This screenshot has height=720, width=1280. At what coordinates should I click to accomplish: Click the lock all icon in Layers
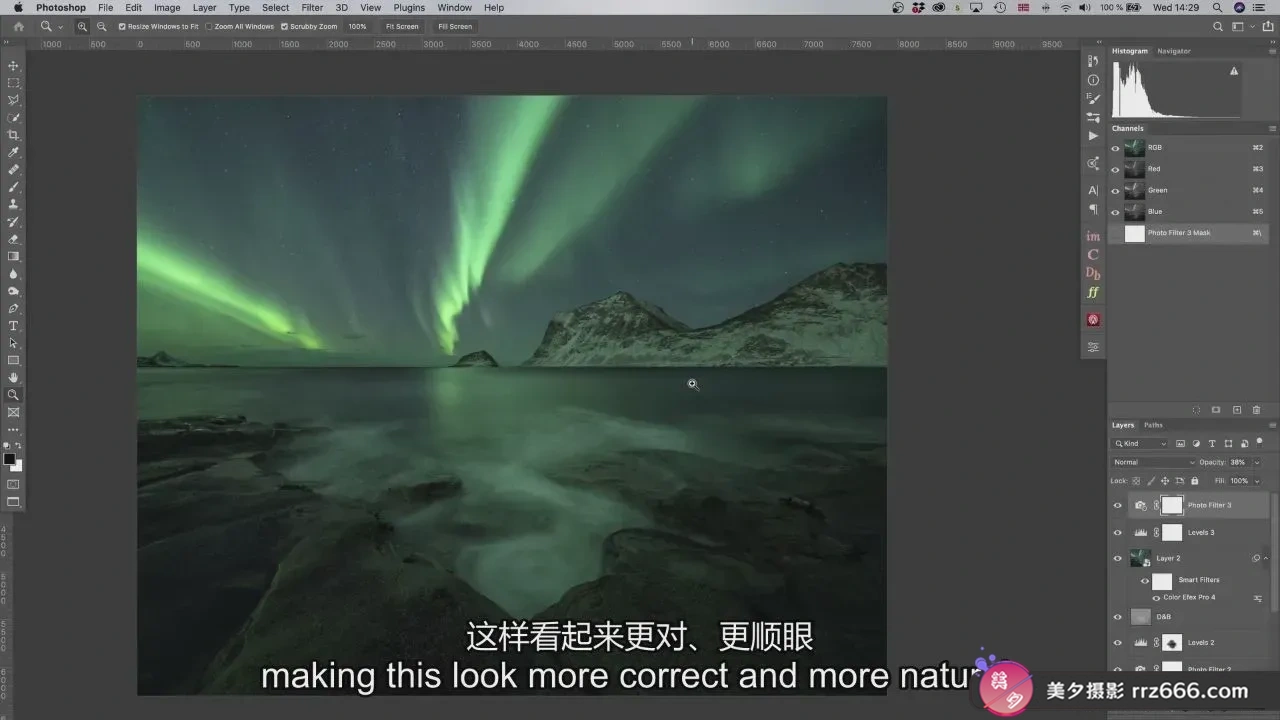[1195, 481]
